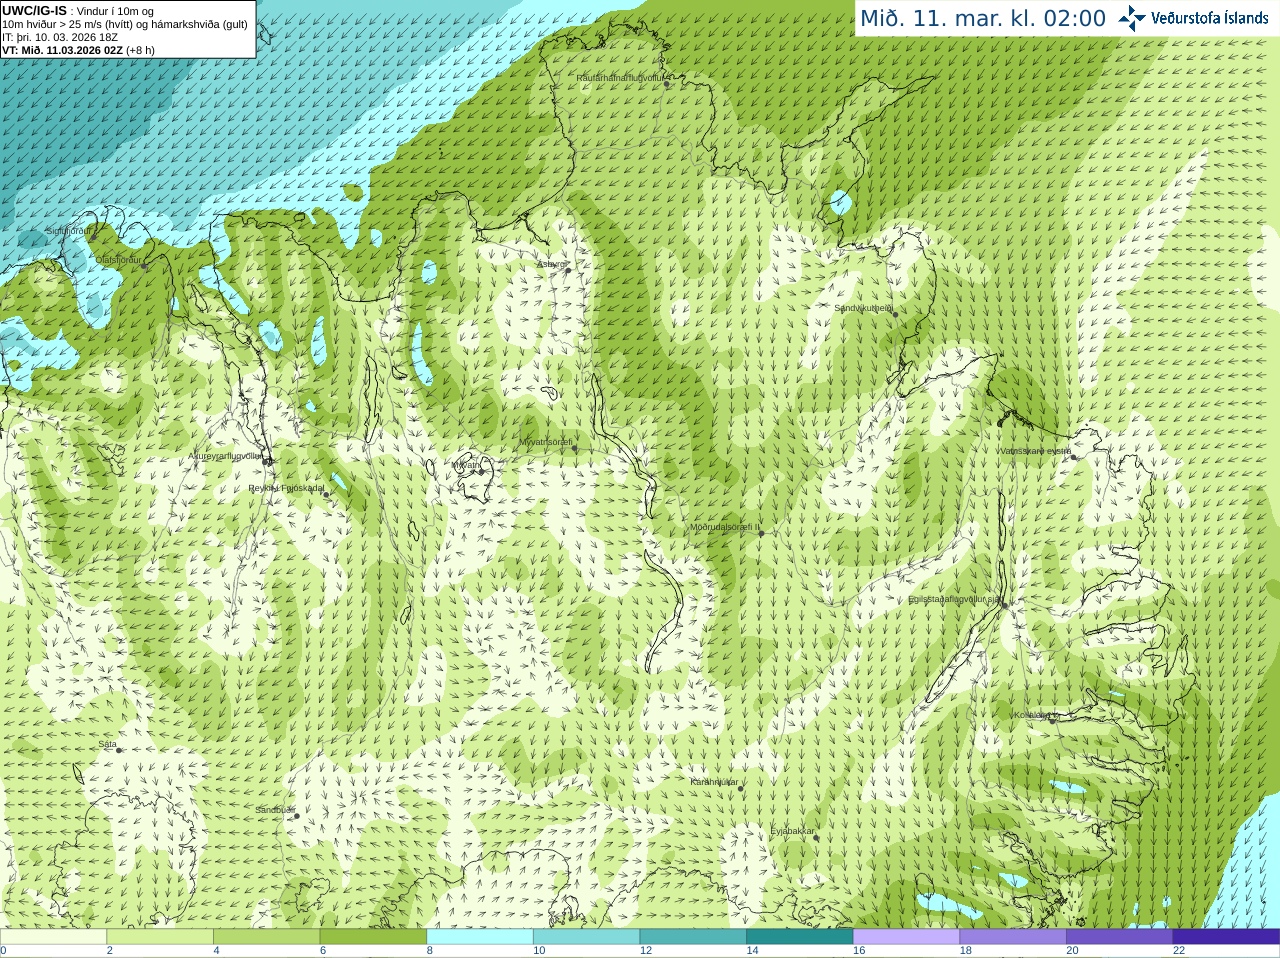Screen dimensions: 1280x958
Task: Select the 4–6 m/s legend color
Action: [266, 937]
